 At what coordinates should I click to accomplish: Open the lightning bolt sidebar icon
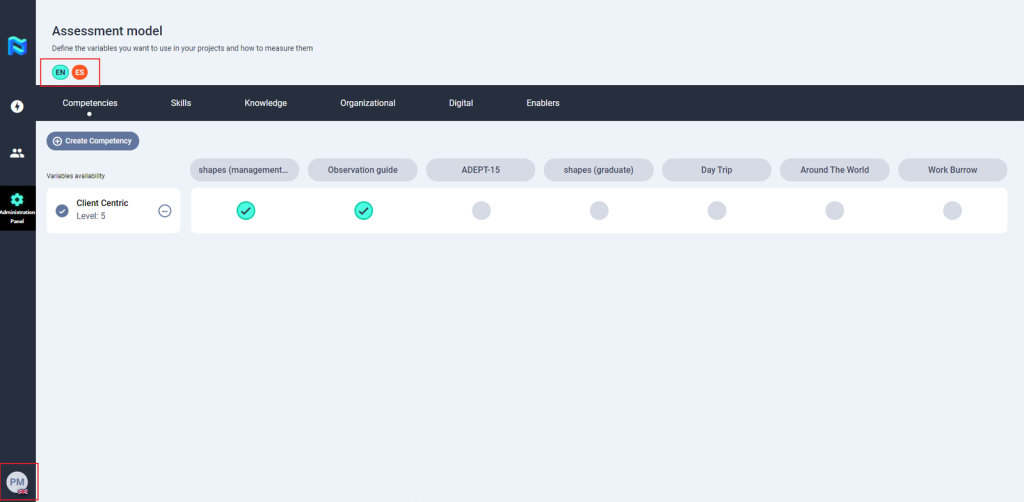[x=17, y=106]
